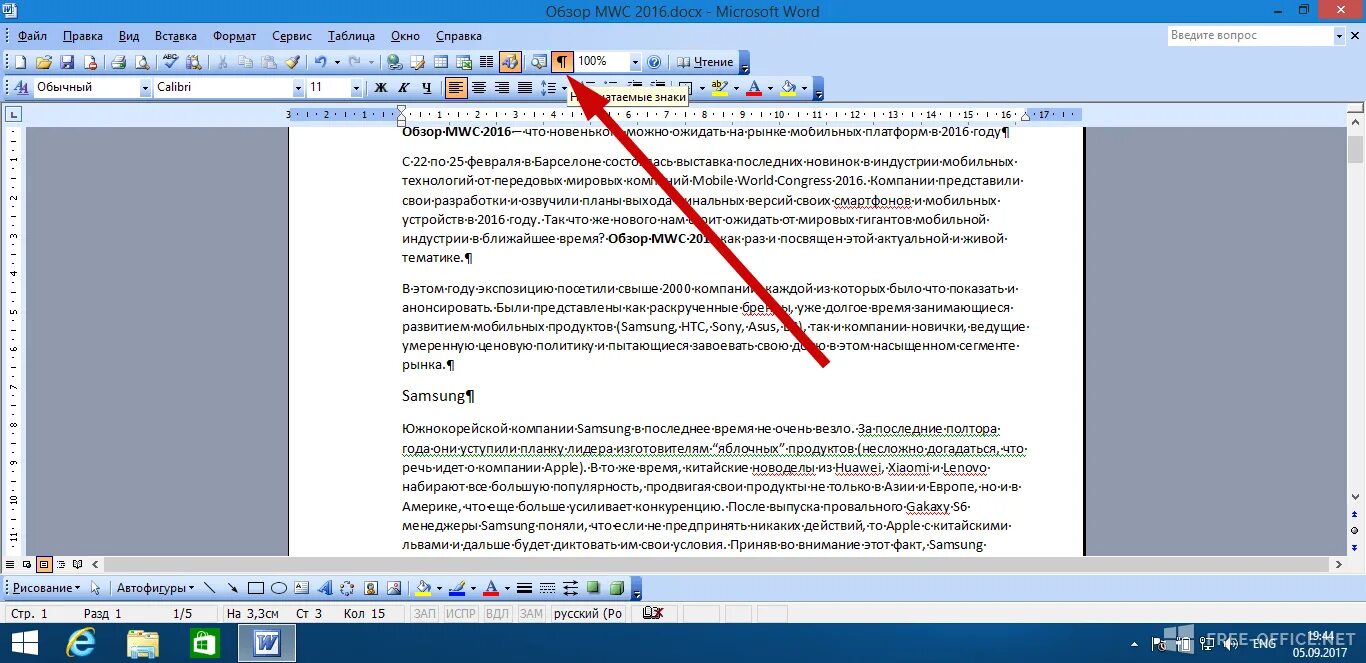Open an existing file from the toolbar

coord(44,62)
